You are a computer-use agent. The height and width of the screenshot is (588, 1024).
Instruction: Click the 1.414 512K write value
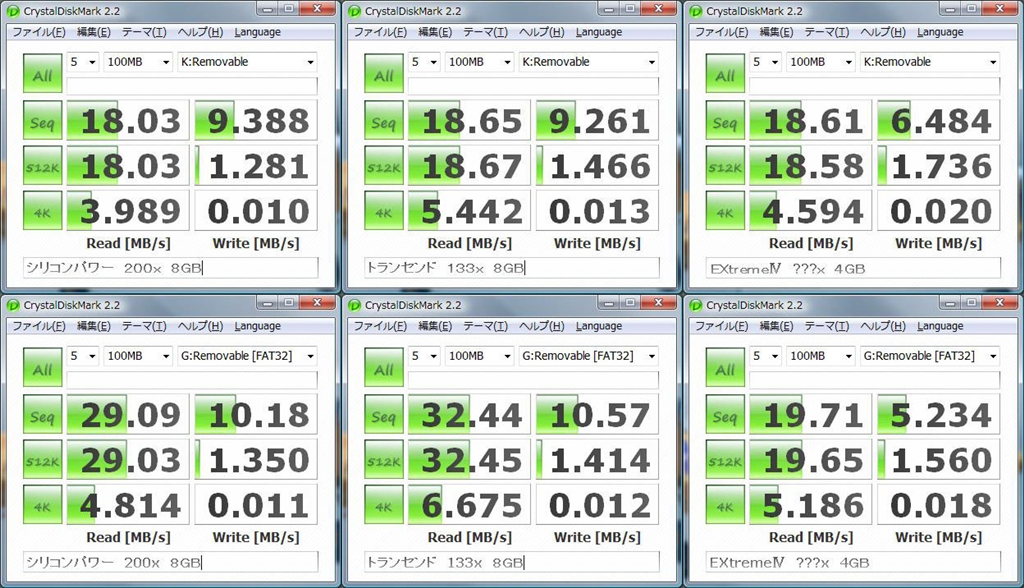pyautogui.click(x=598, y=459)
